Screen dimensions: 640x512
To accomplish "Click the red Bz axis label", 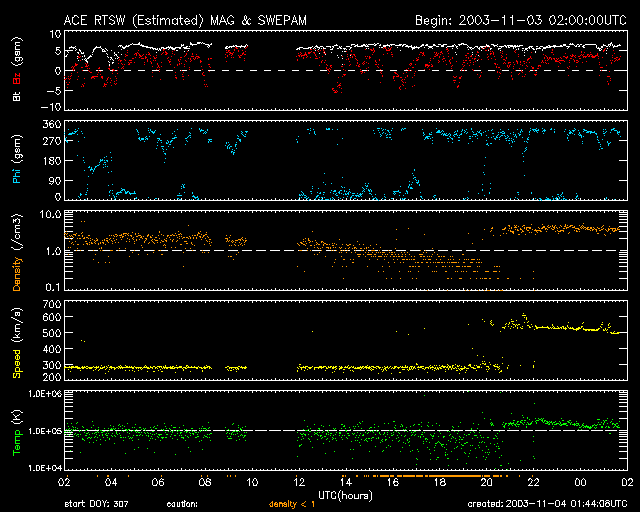I will [17, 79].
